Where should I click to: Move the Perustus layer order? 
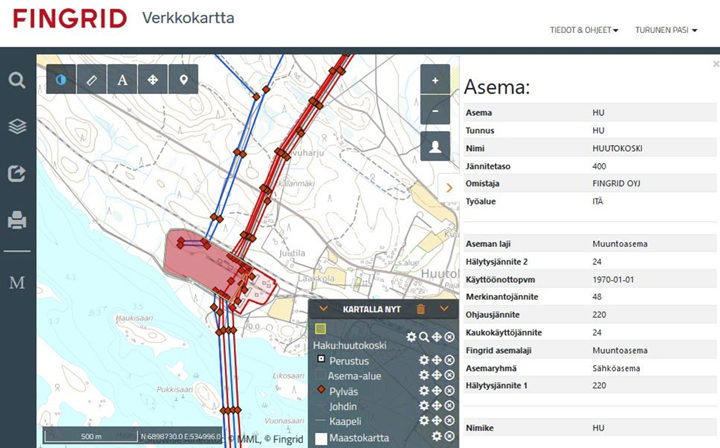[437, 360]
